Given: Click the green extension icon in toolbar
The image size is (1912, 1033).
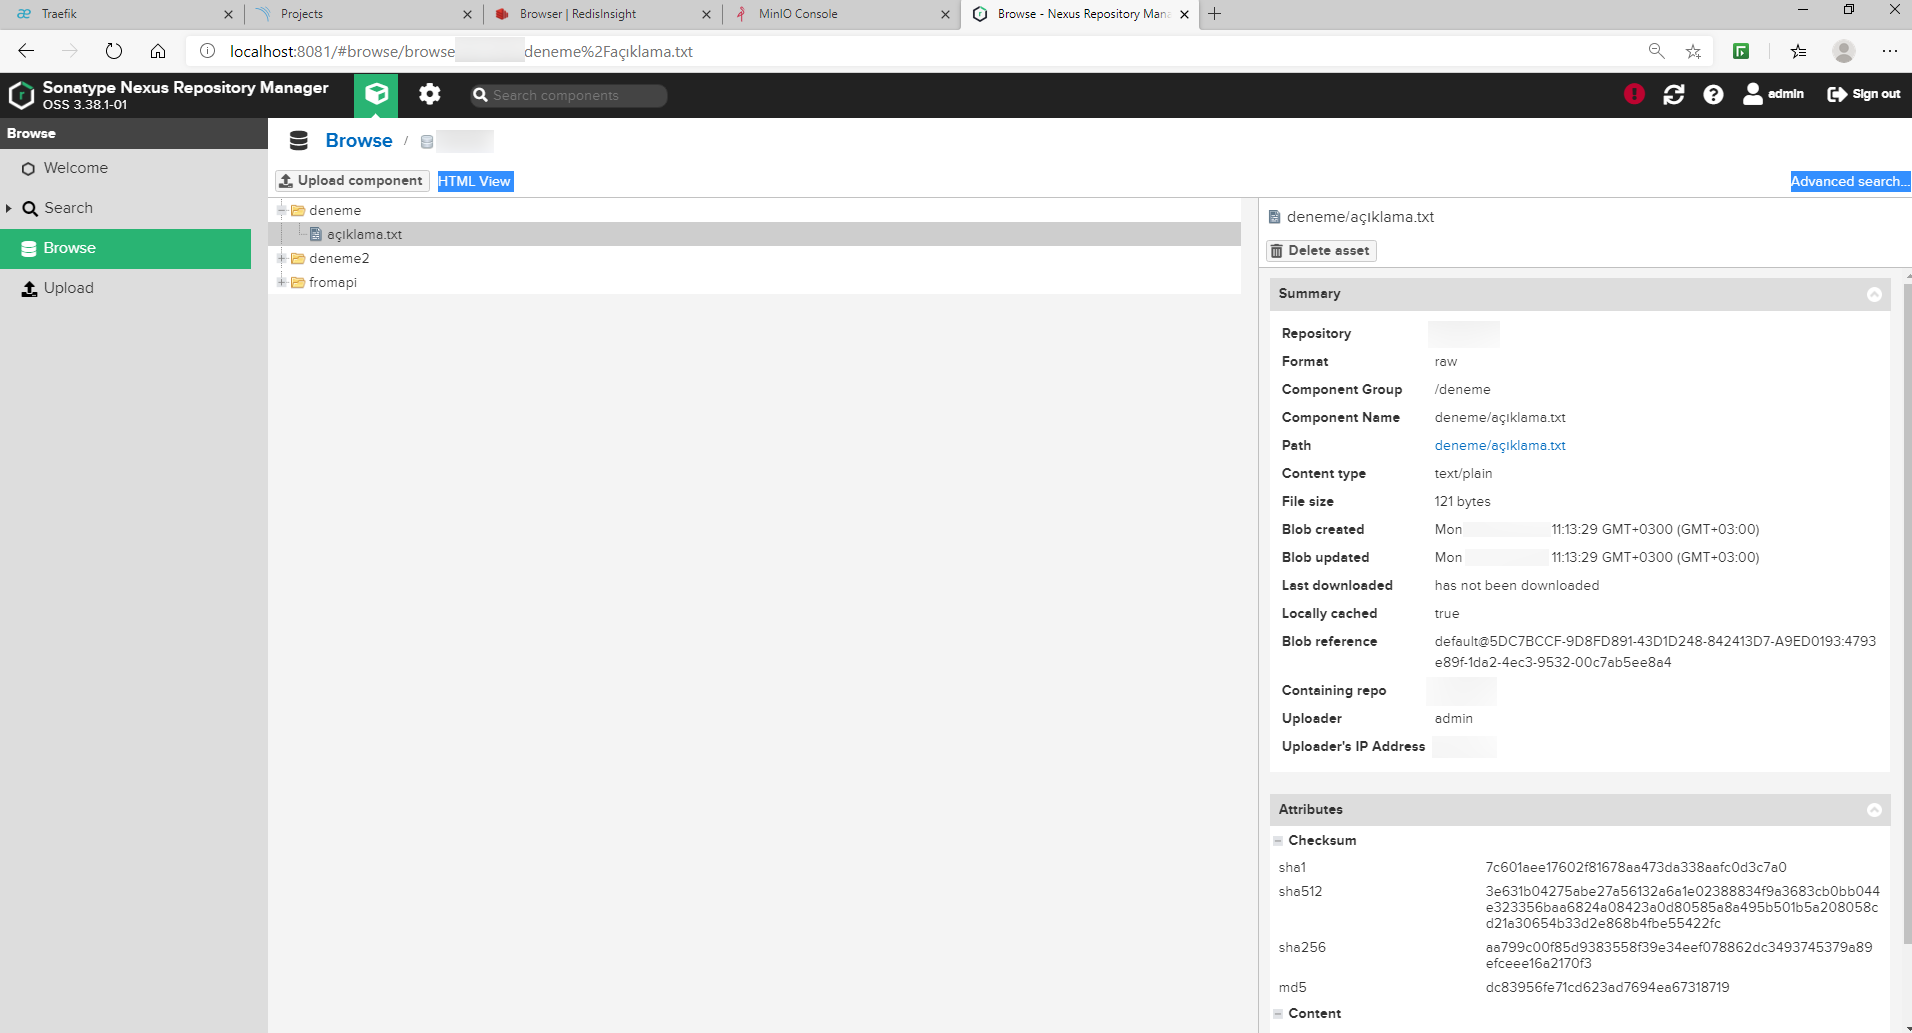Looking at the screenshot, I should pyautogui.click(x=1741, y=51).
